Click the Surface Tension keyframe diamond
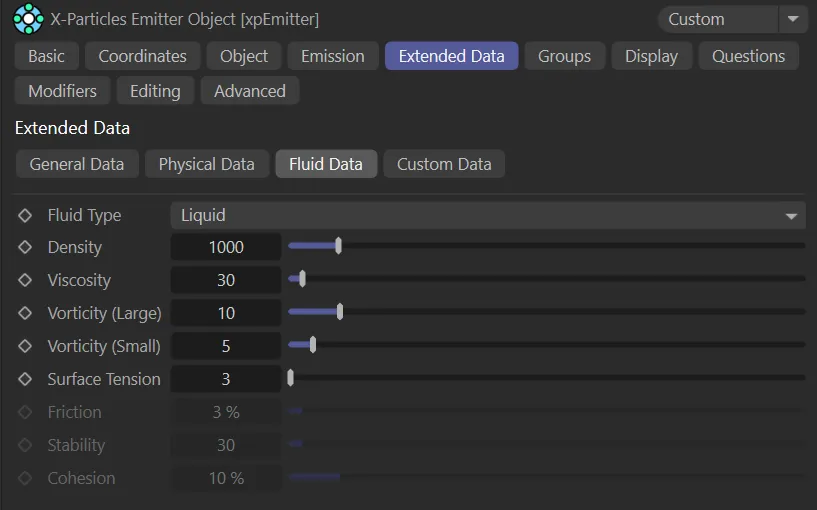817x510 pixels. click(25, 380)
